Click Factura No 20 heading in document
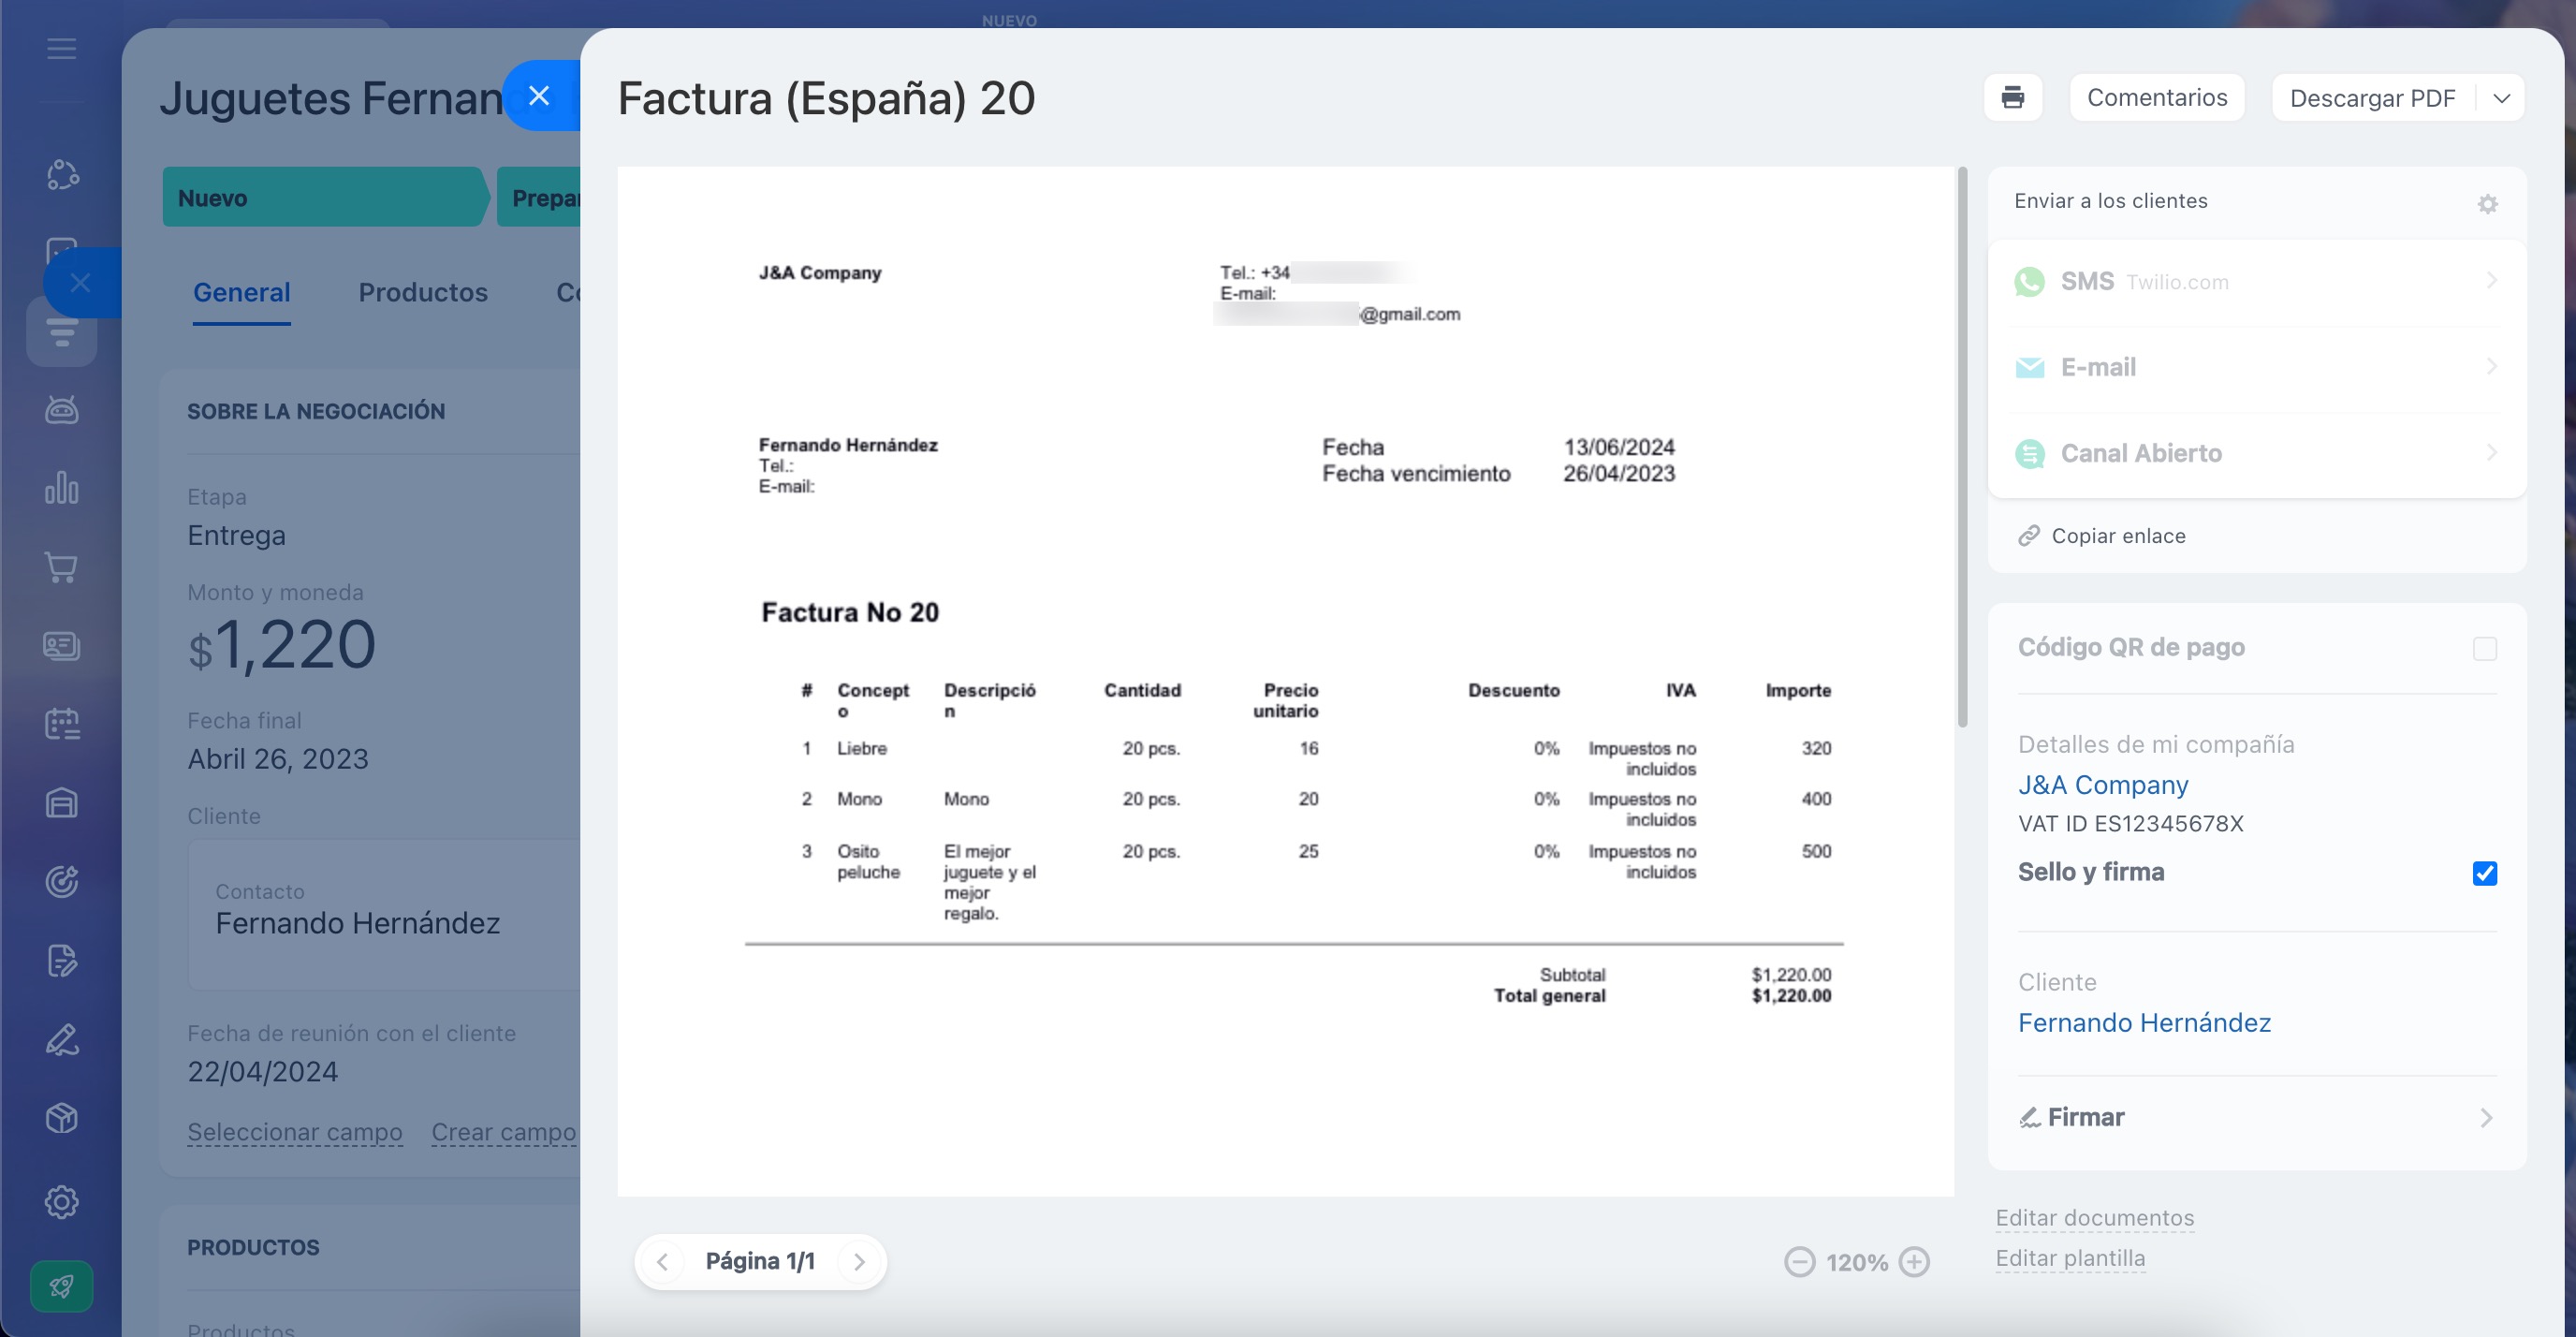 pyautogui.click(x=850, y=612)
